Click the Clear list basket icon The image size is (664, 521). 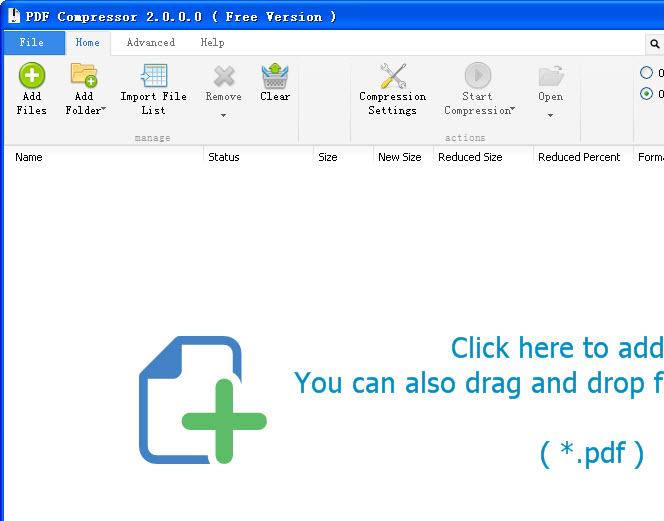[x=275, y=76]
